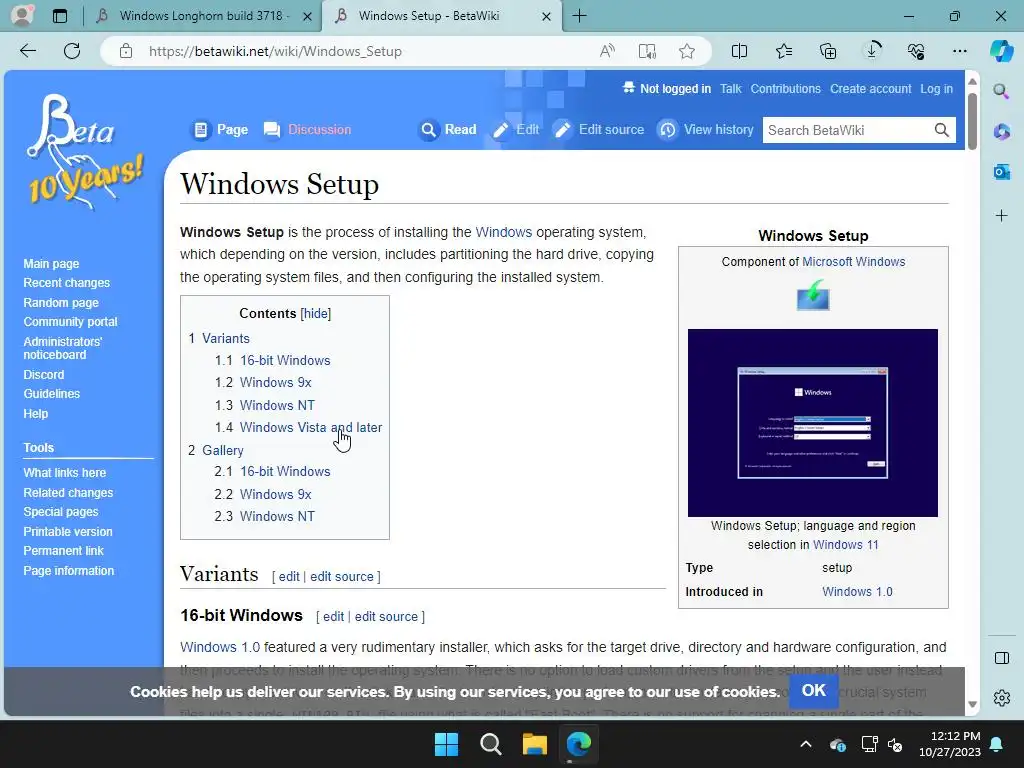Jump to 1.3 Windows NT in contents

[264, 406]
